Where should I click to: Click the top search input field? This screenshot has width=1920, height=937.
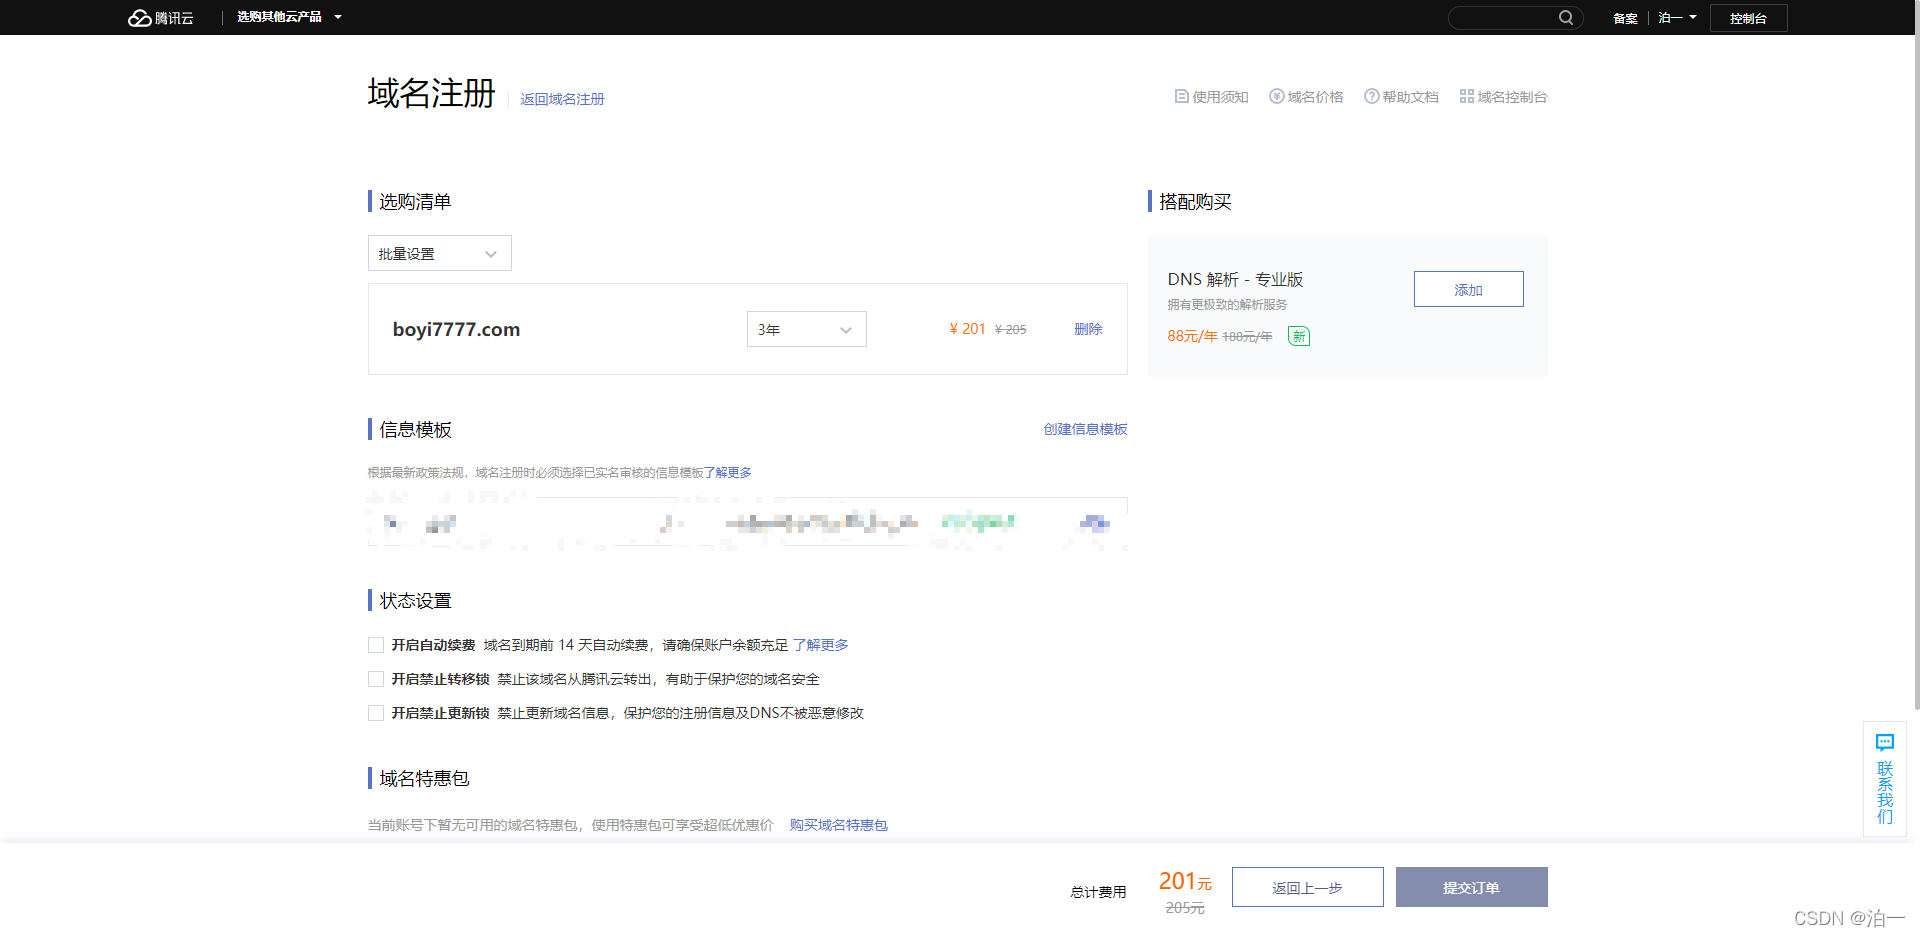point(1500,17)
